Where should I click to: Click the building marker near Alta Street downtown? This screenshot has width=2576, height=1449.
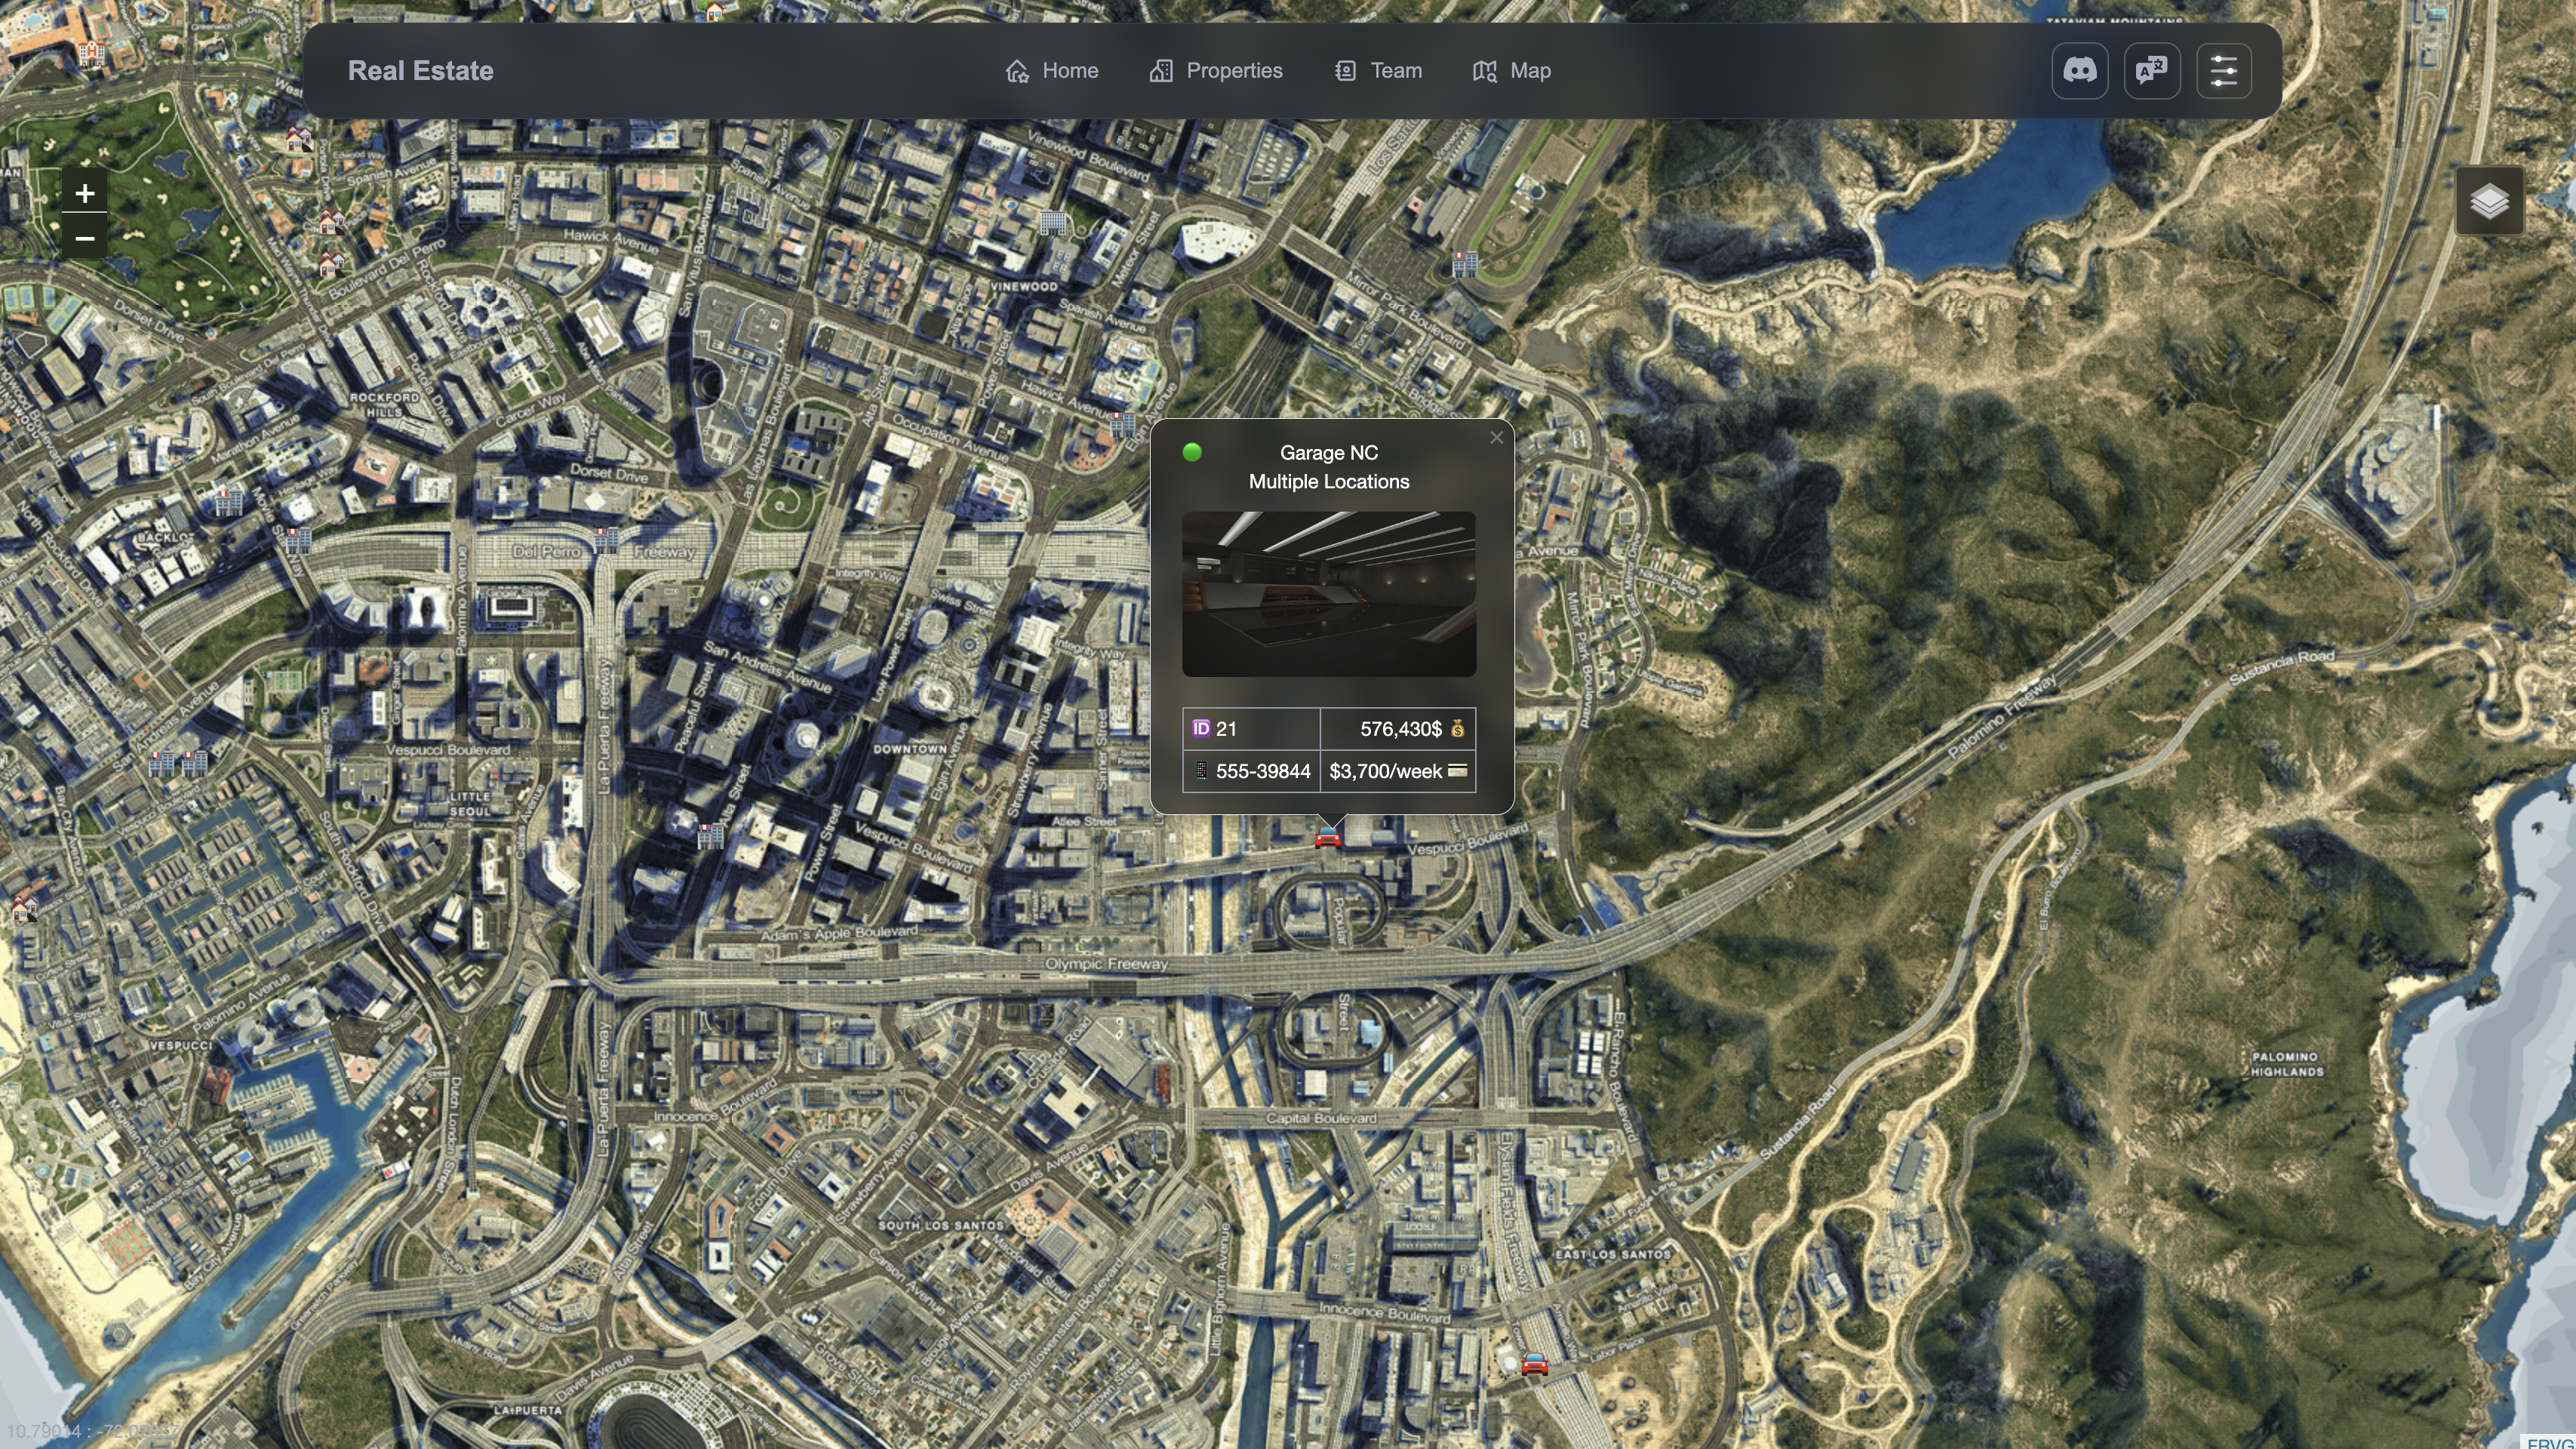coord(710,836)
